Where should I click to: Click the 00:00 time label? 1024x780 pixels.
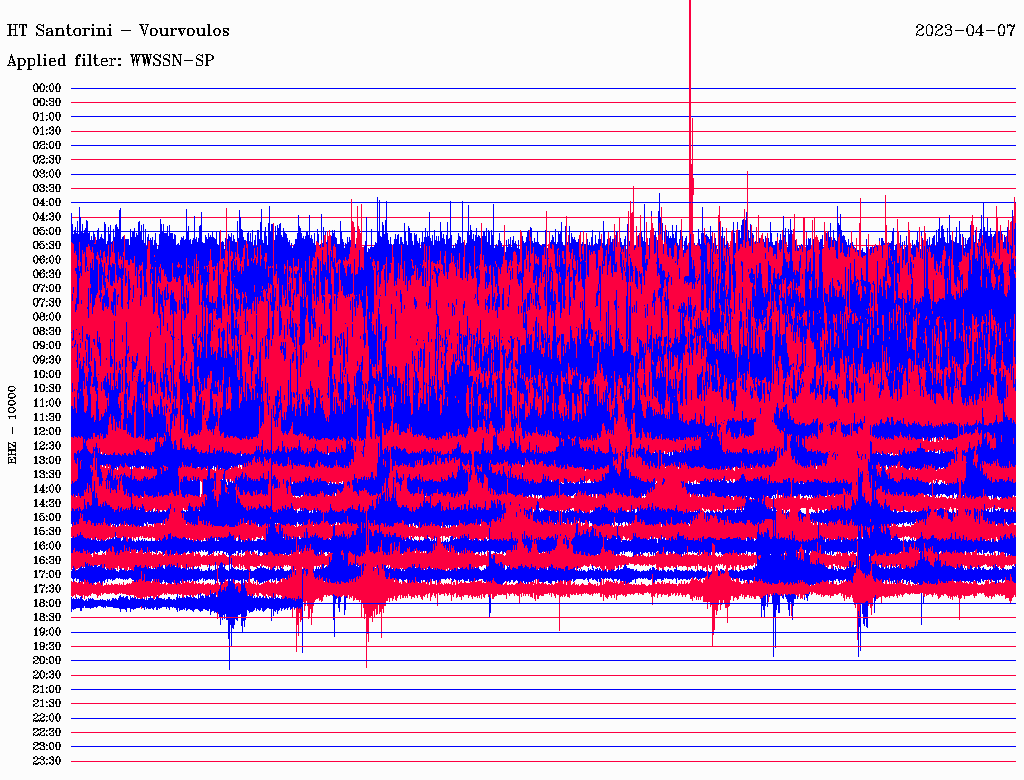coord(47,88)
